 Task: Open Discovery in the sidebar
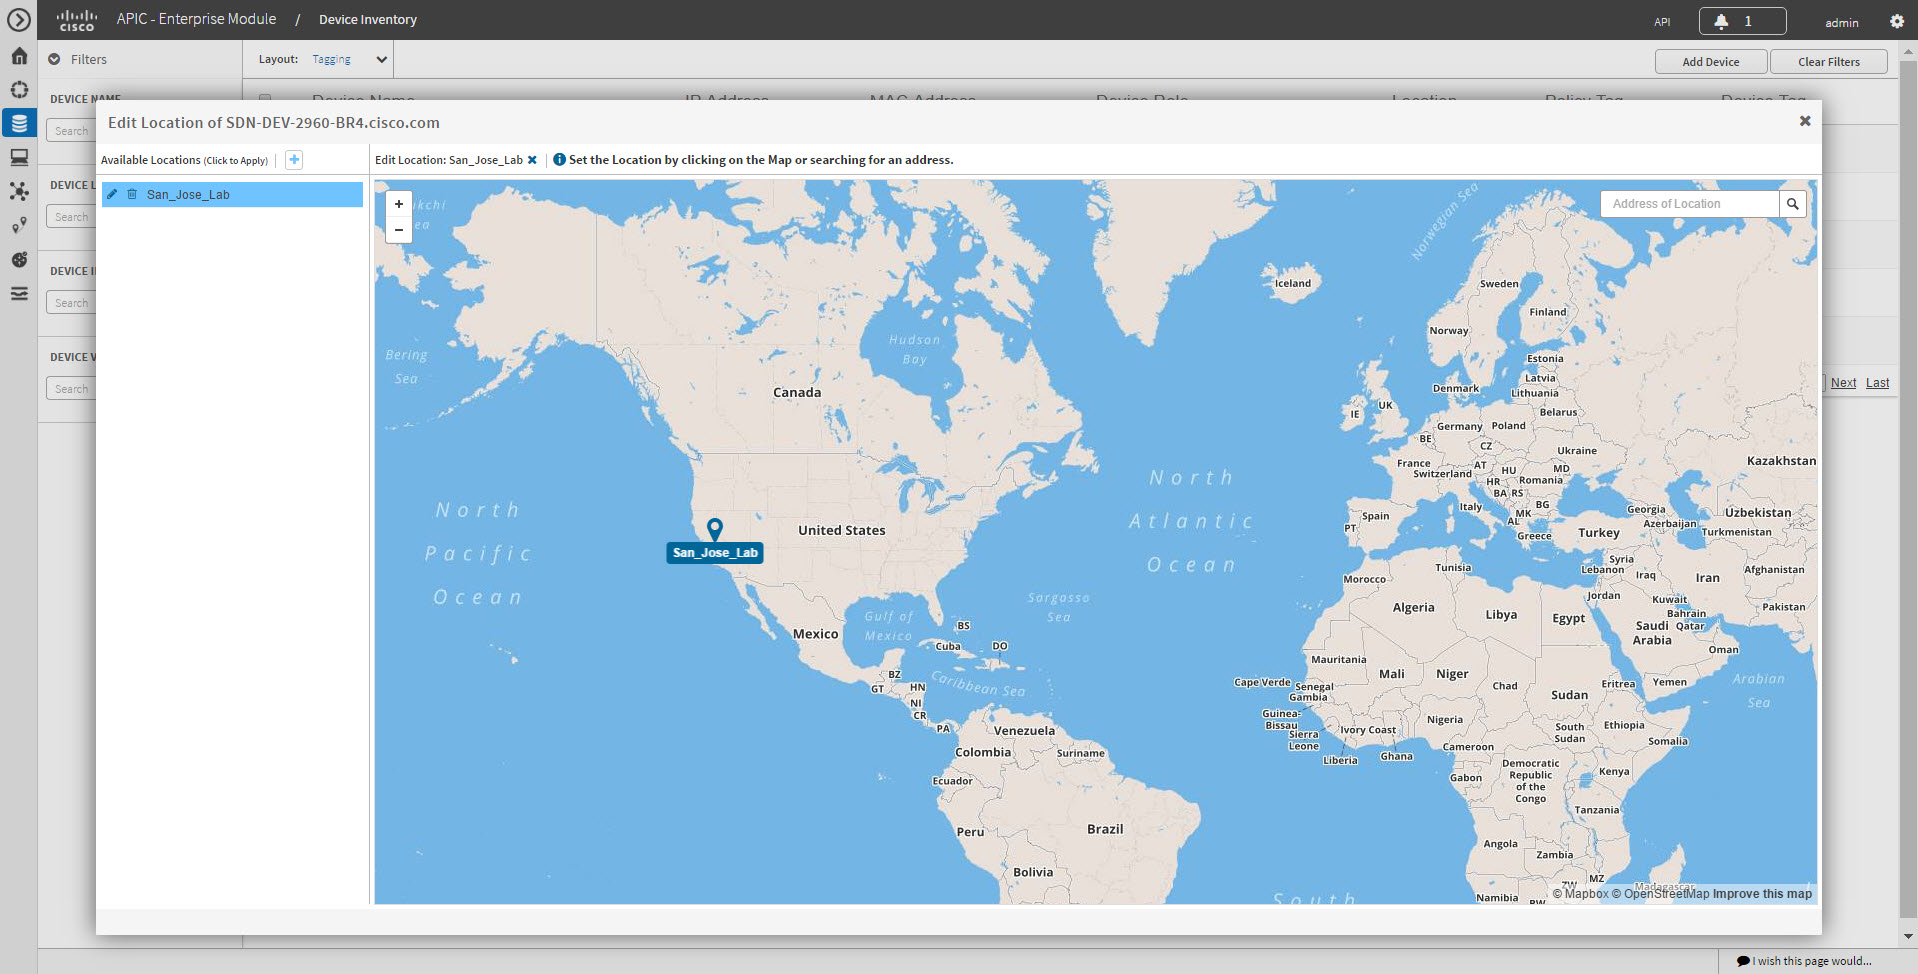(19, 89)
